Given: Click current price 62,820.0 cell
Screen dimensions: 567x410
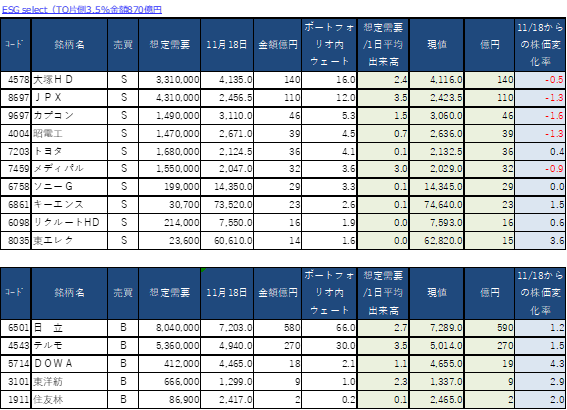Looking at the screenshot, I should [437, 240].
